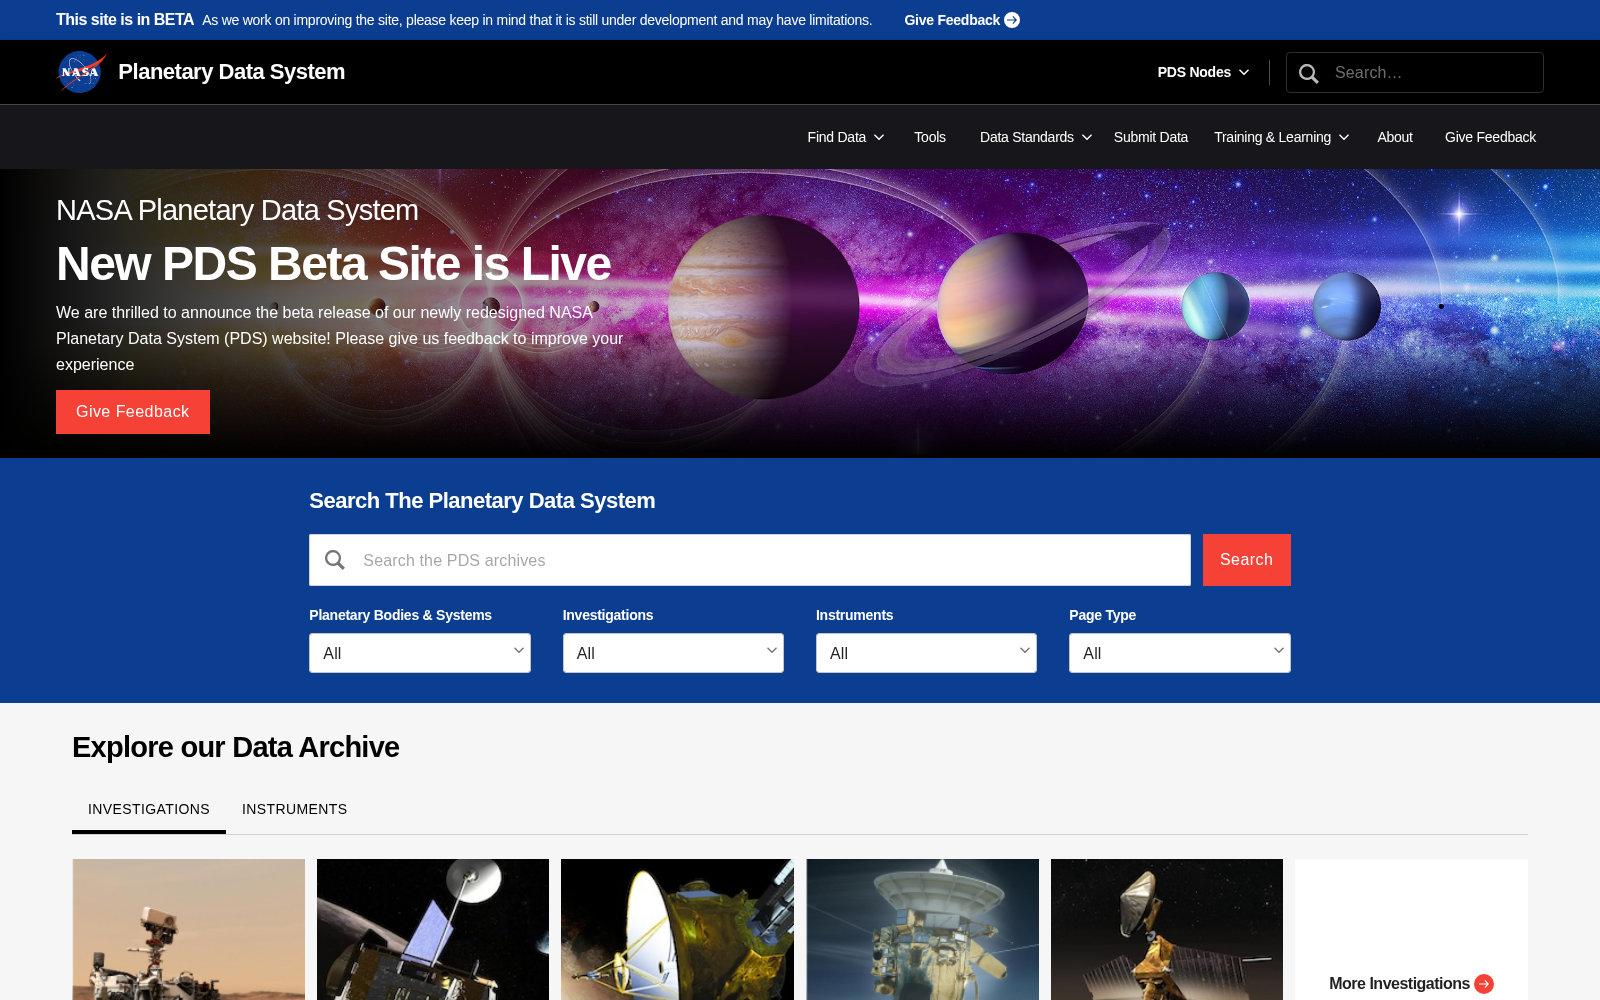Open the Mars rover investigation thumbnail
The height and width of the screenshot is (1000, 1600).
189,930
